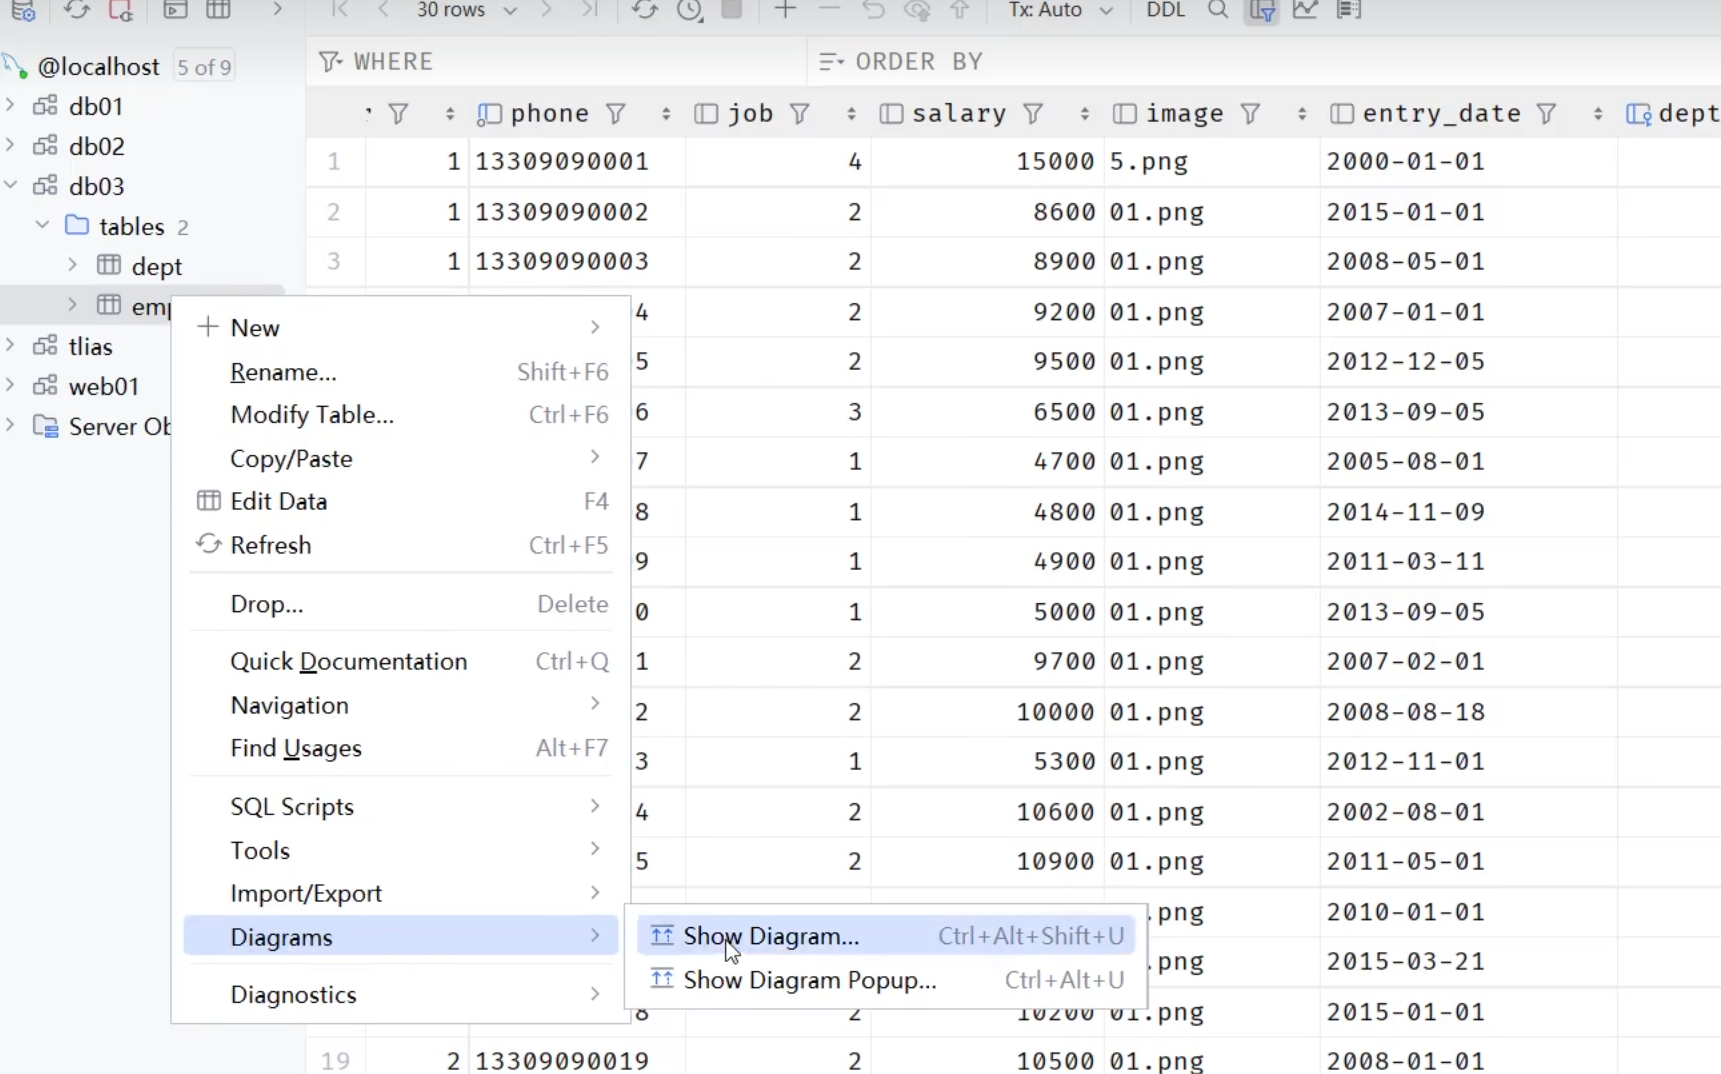Screen dimensions: 1721x1074
Task: Toggle sort order on job column
Action: [851, 114]
